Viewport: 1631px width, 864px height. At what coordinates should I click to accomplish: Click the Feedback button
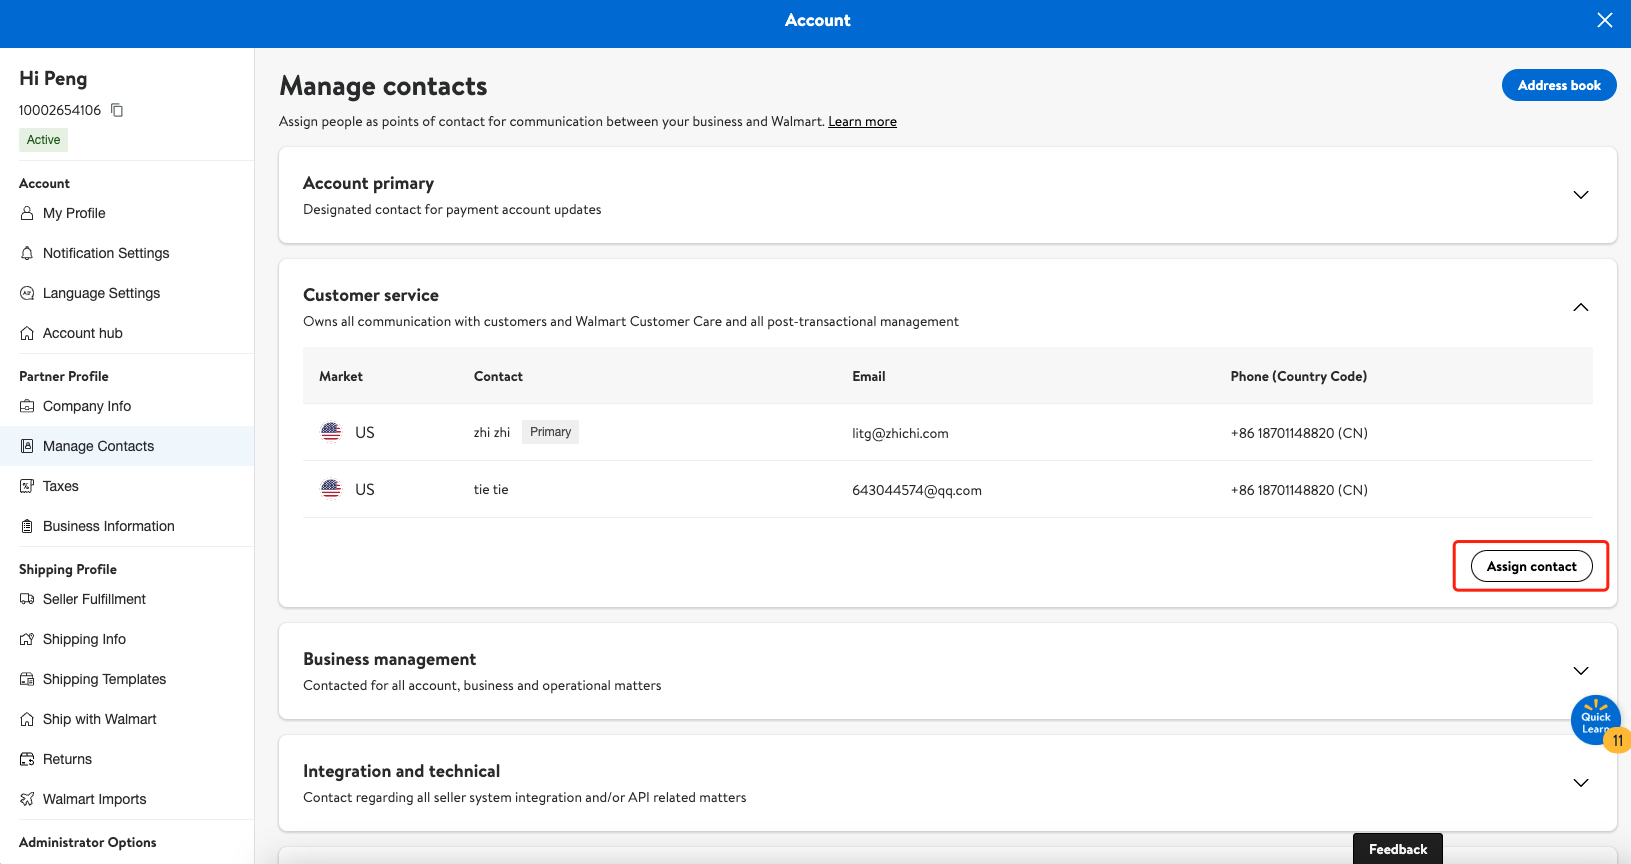point(1398,849)
